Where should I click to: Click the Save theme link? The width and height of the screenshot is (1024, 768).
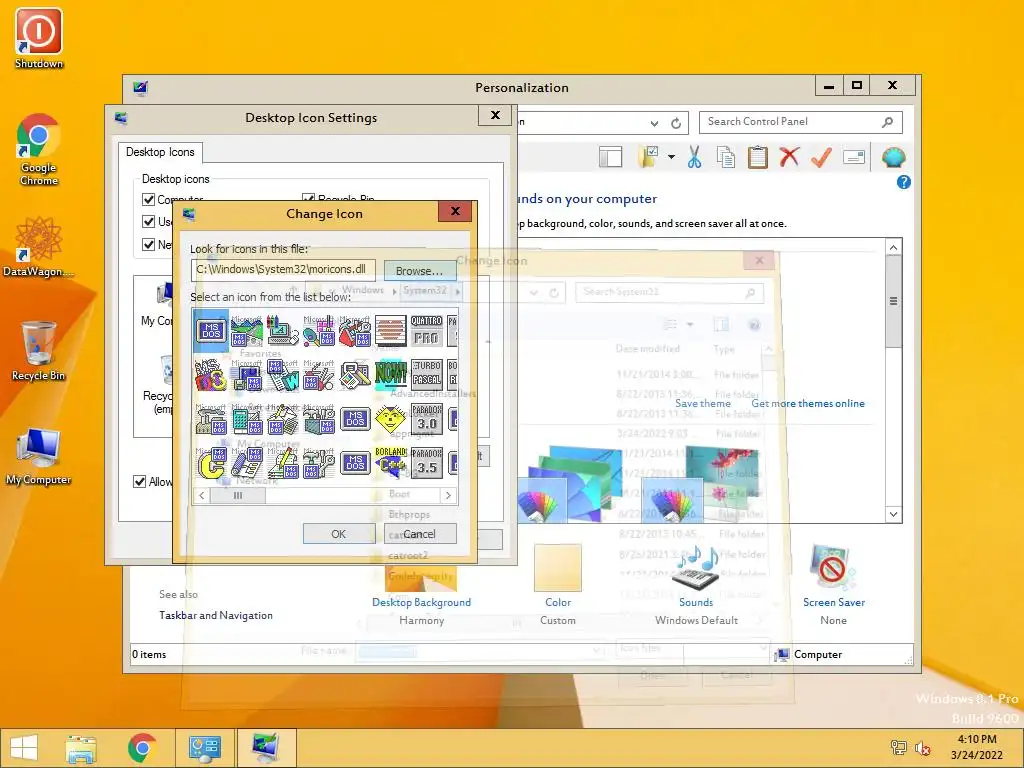coord(703,404)
